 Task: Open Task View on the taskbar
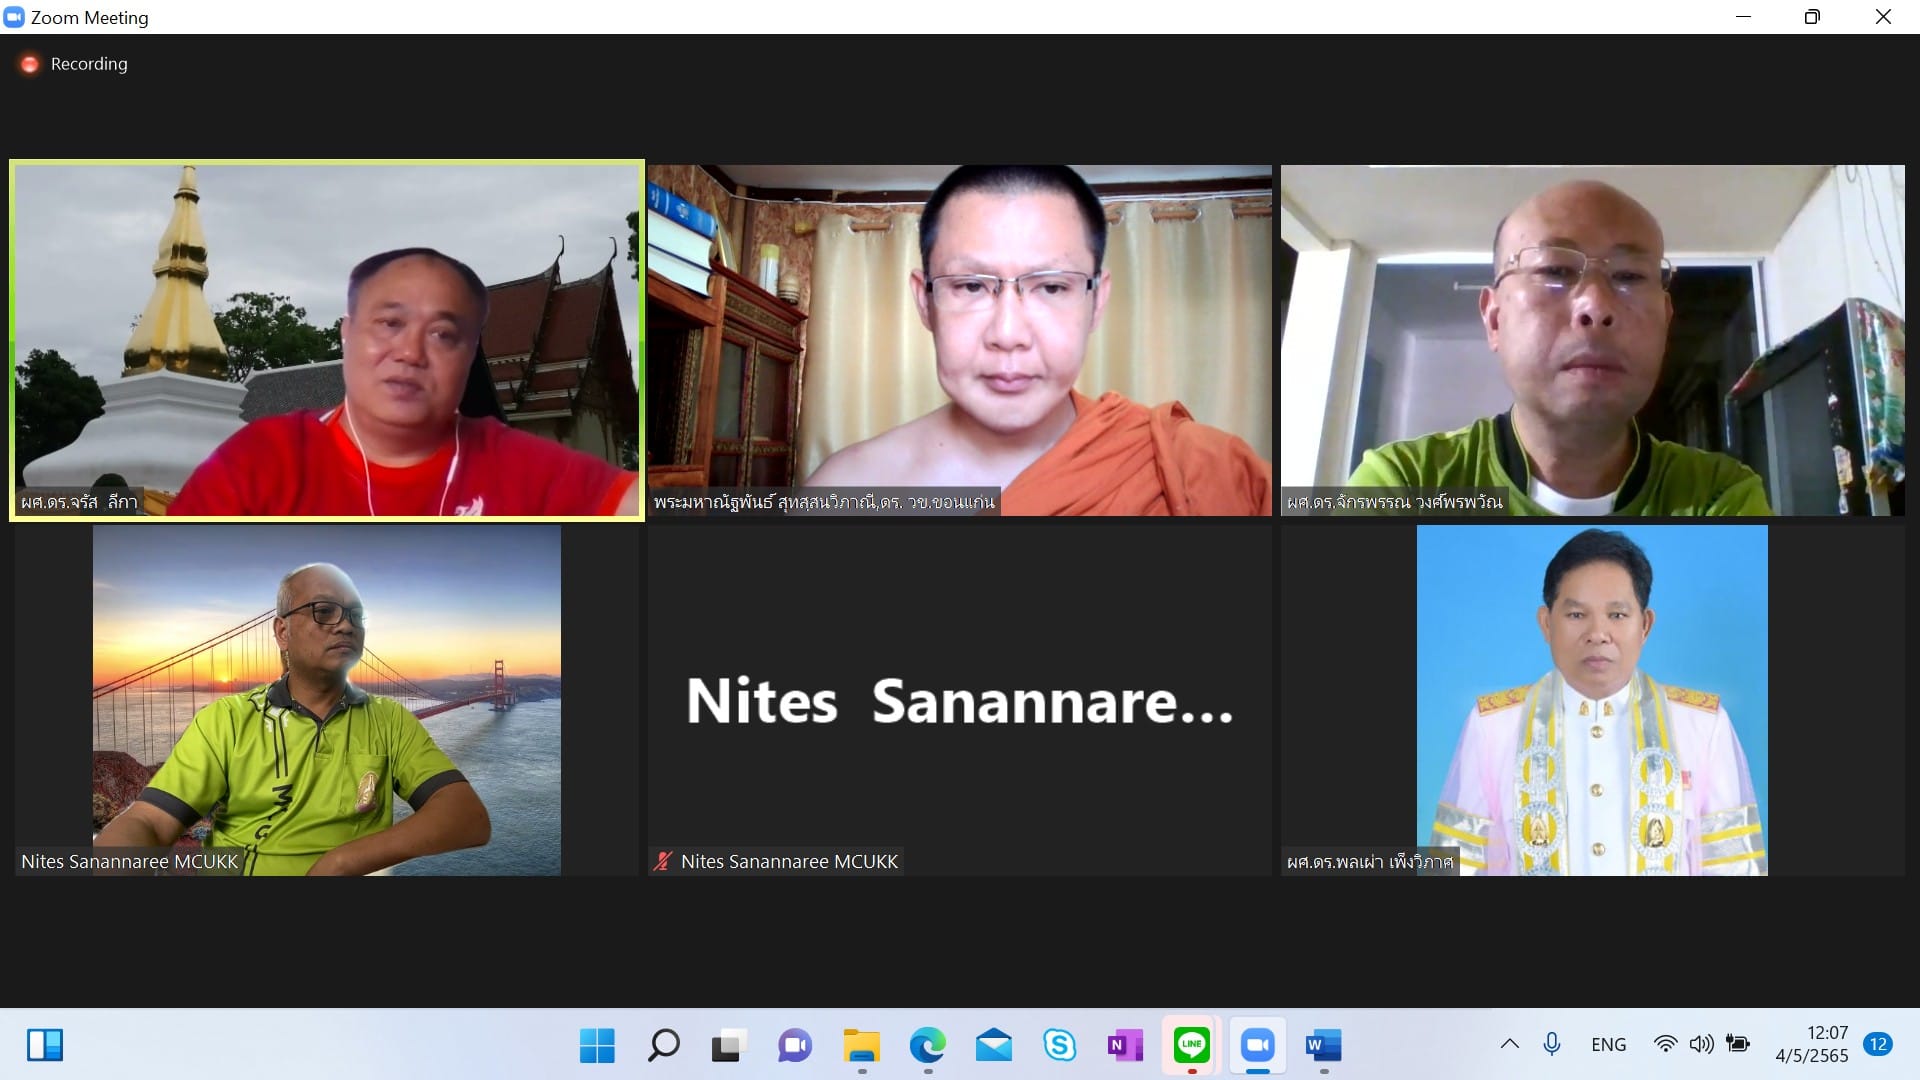tap(729, 1045)
